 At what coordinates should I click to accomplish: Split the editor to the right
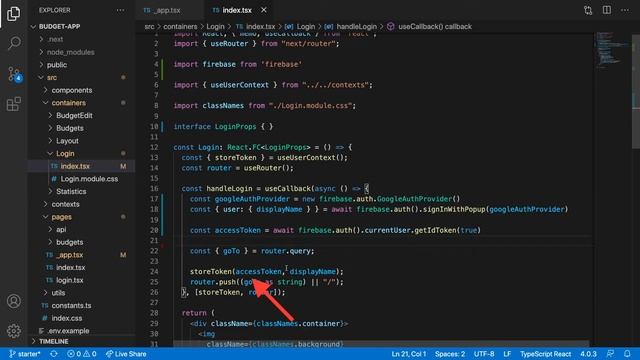(x=607, y=10)
